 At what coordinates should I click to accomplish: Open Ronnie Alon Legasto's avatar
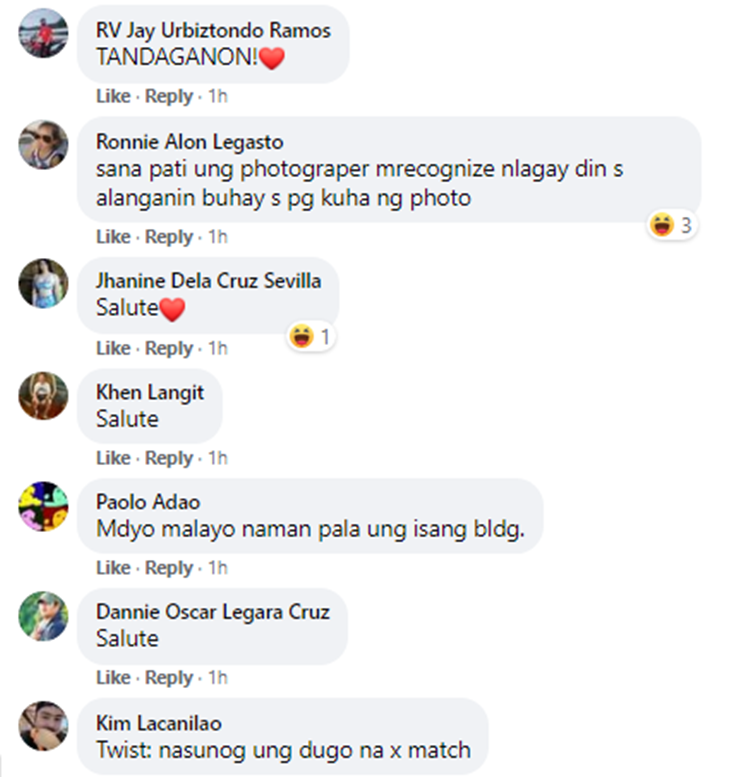click(44, 144)
